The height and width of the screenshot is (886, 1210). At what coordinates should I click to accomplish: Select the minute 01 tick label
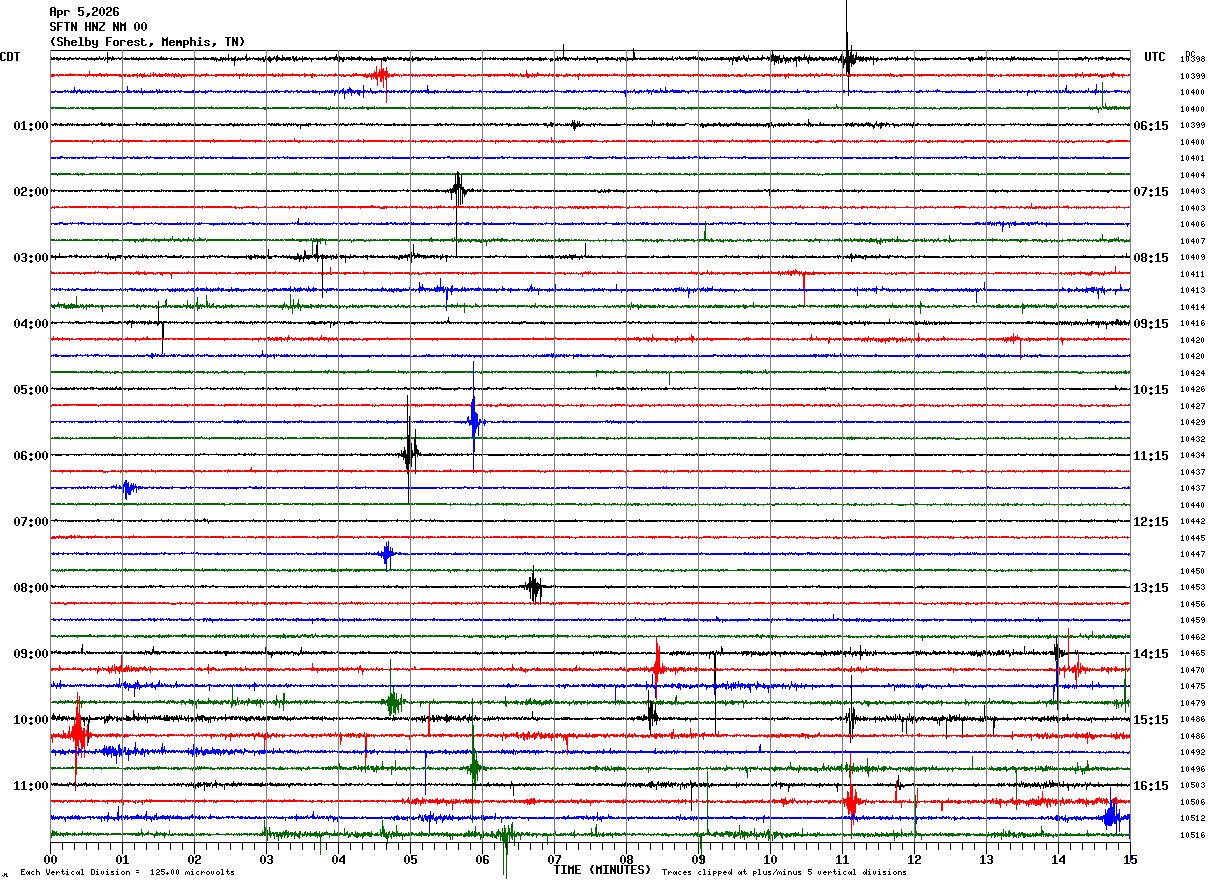(122, 859)
